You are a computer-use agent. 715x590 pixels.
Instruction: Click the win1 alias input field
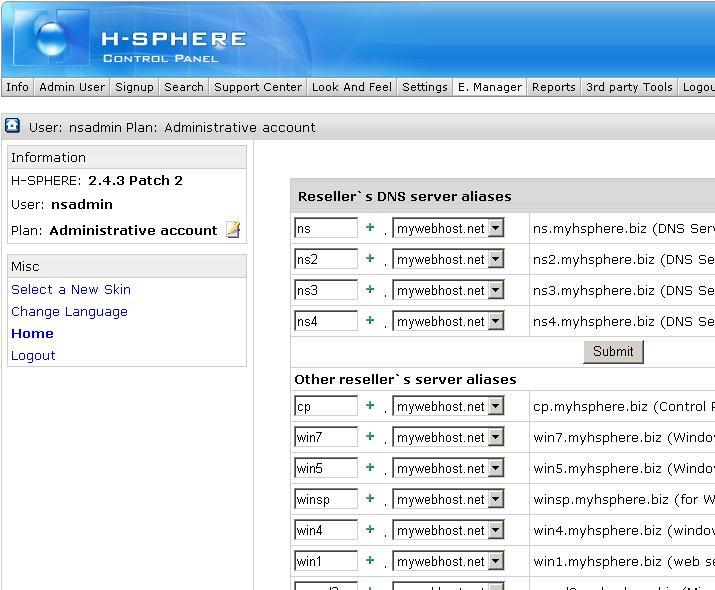tap(326, 560)
